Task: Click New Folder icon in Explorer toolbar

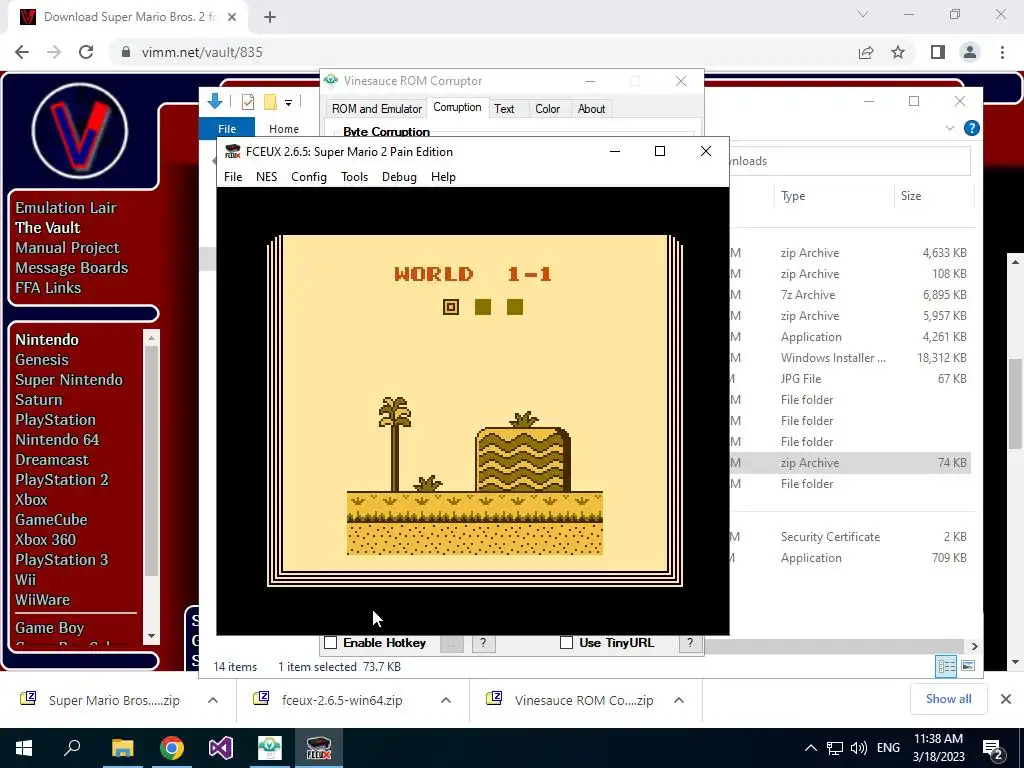Action: click(270, 101)
